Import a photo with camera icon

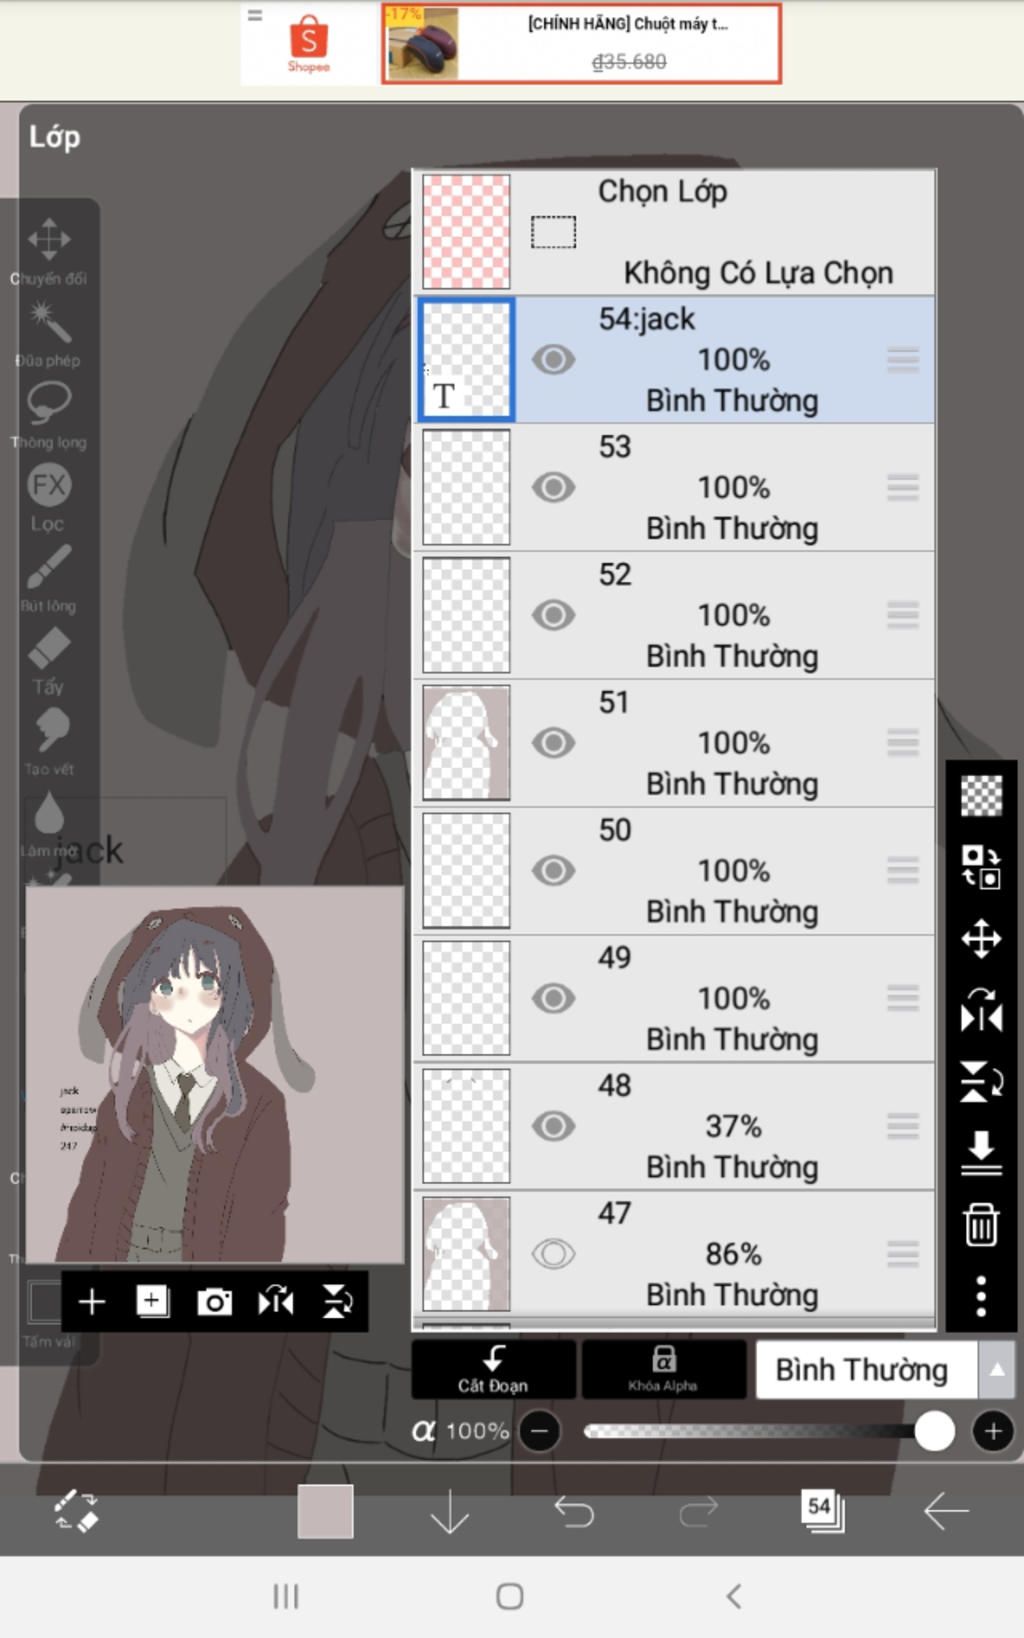click(214, 1301)
